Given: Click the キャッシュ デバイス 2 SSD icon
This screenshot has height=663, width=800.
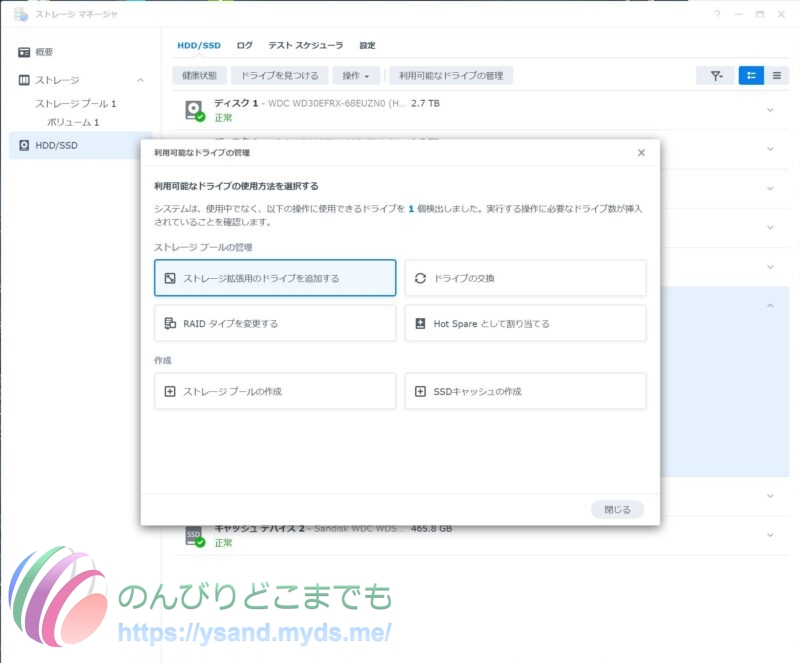Looking at the screenshot, I should tap(194, 537).
